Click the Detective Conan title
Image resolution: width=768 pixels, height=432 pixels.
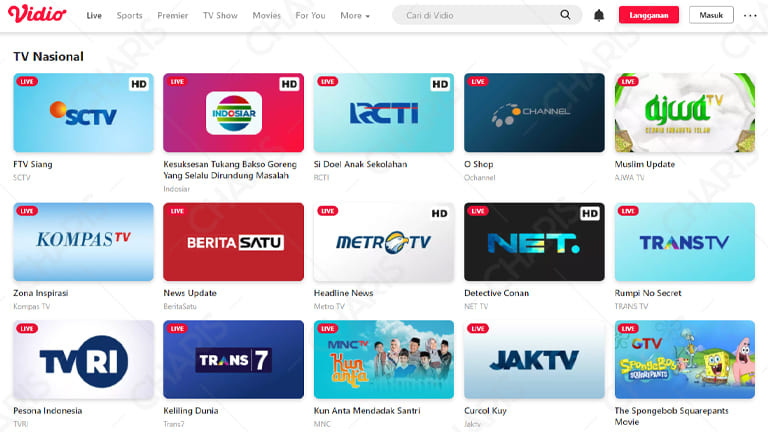(x=497, y=293)
